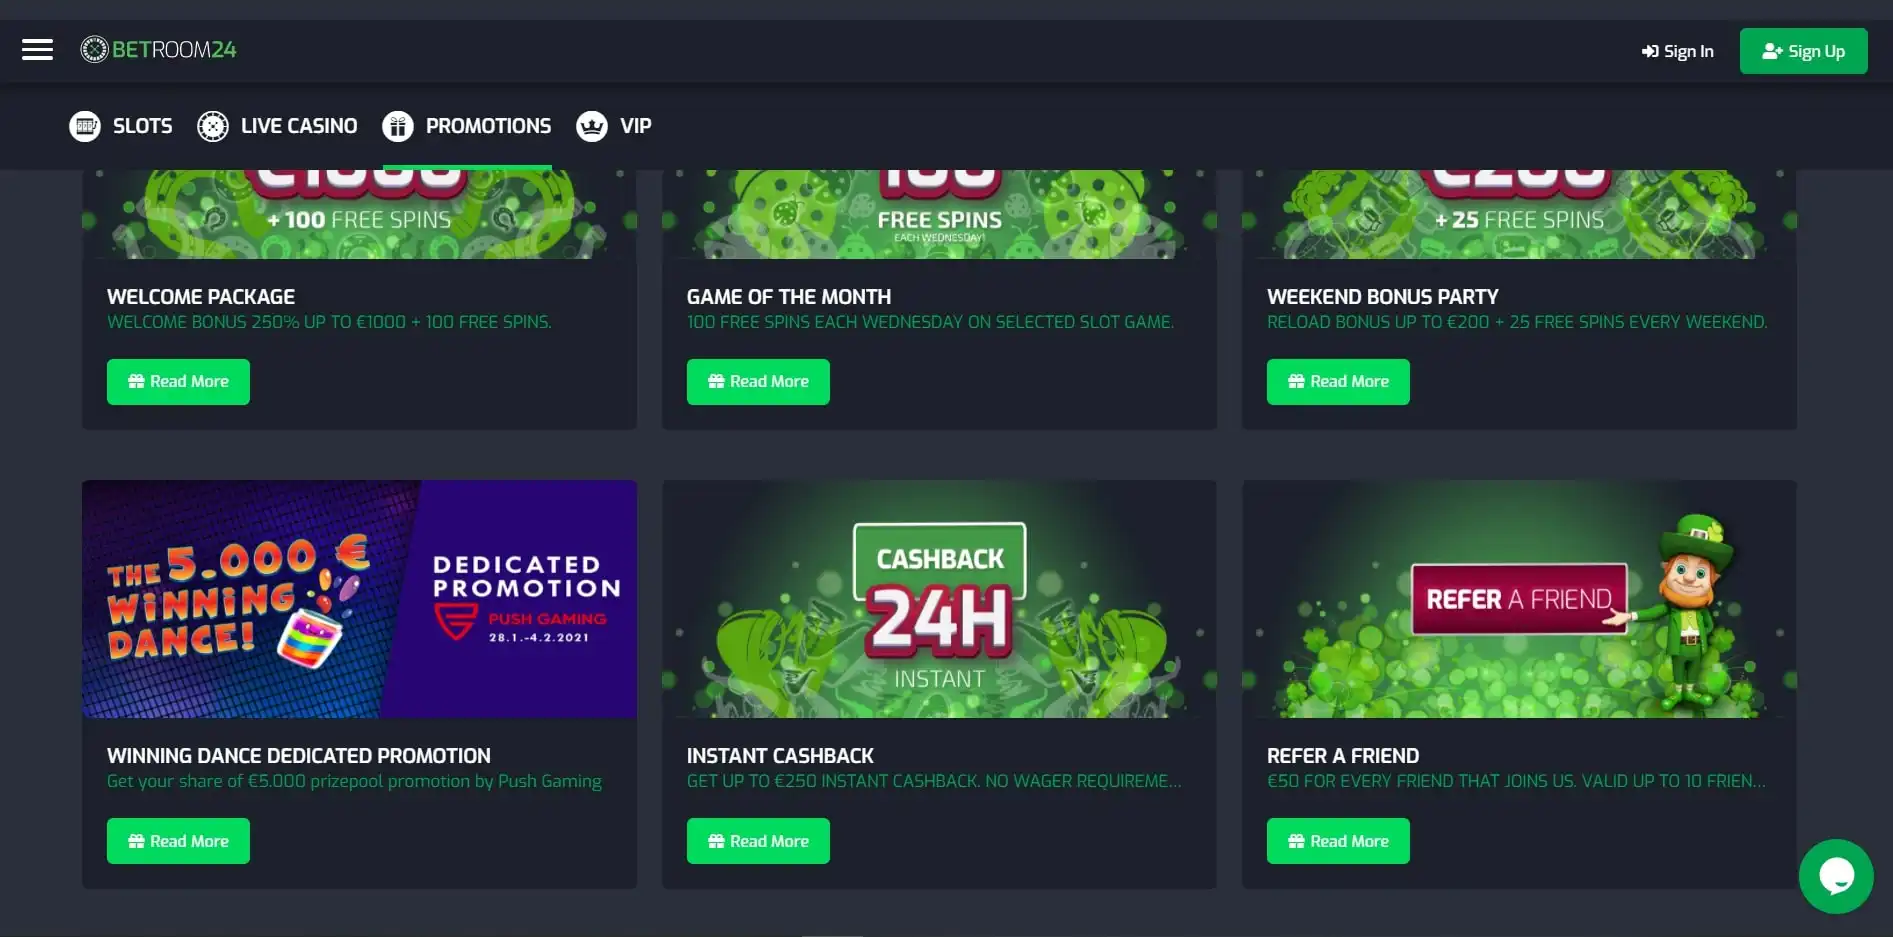Open the hamburger menu icon

click(x=37, y=50)
